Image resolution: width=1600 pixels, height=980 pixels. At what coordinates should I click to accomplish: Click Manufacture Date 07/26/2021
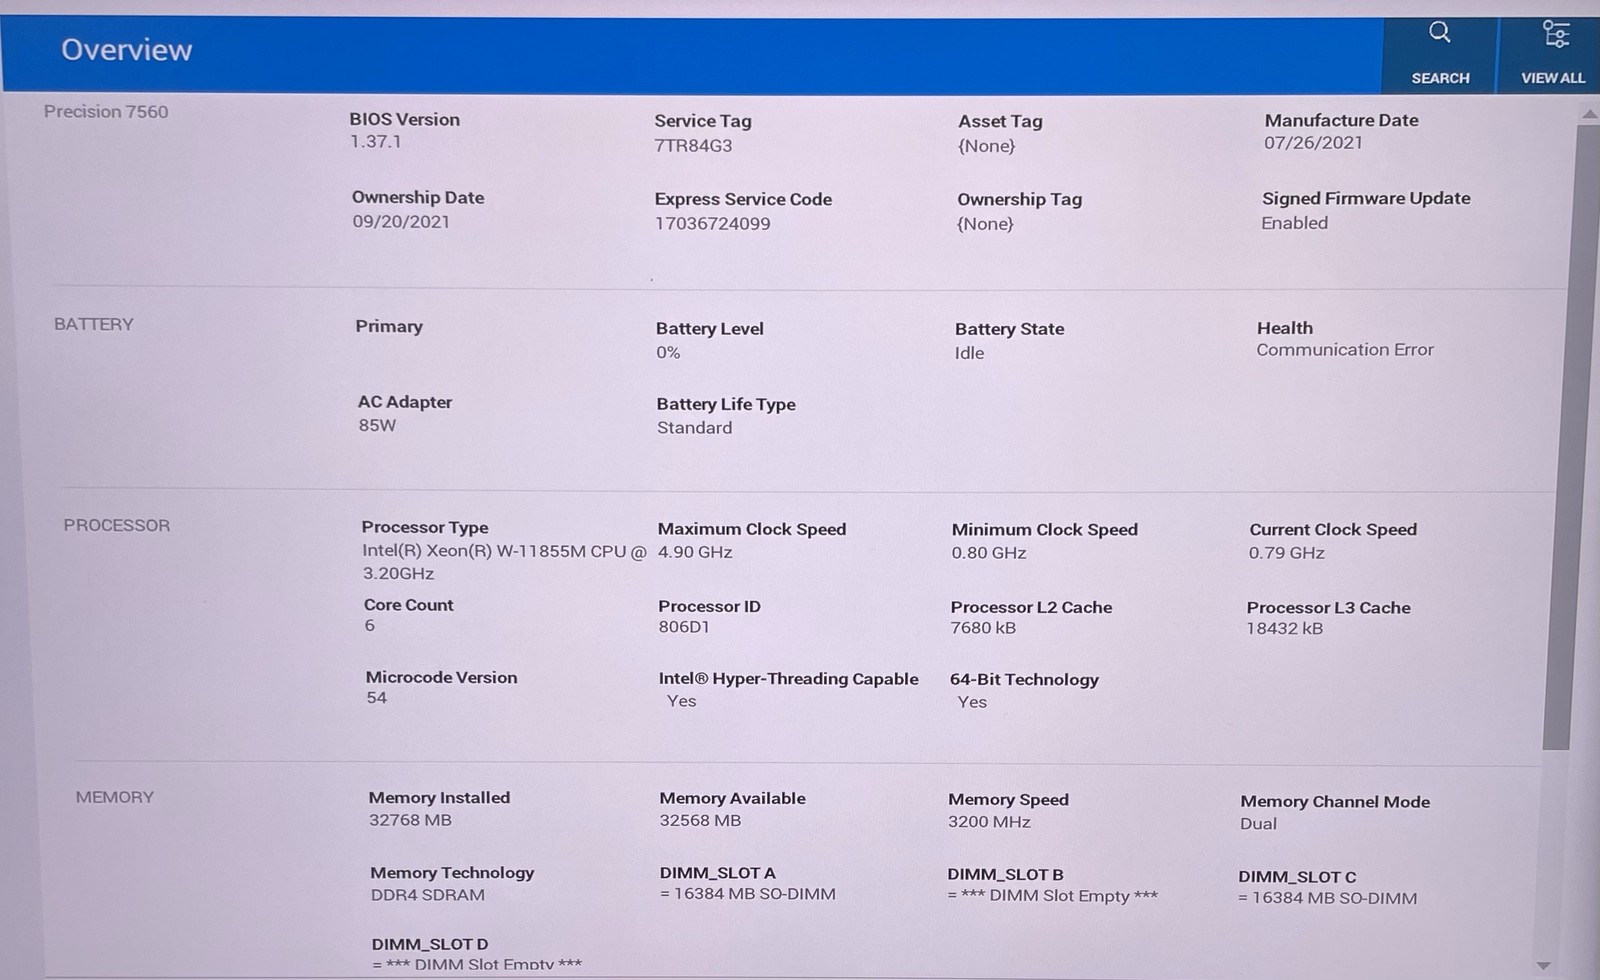pyautogui.click(x=1313, y=143)
